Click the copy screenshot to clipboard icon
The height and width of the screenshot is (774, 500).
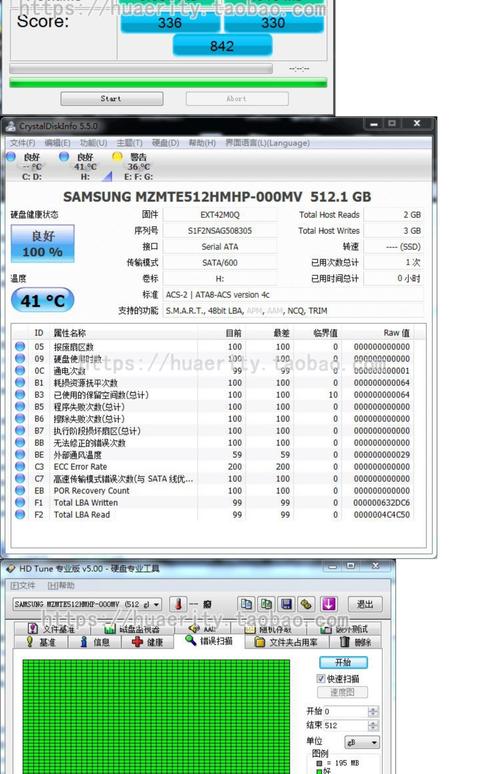[x=266, y=604]
